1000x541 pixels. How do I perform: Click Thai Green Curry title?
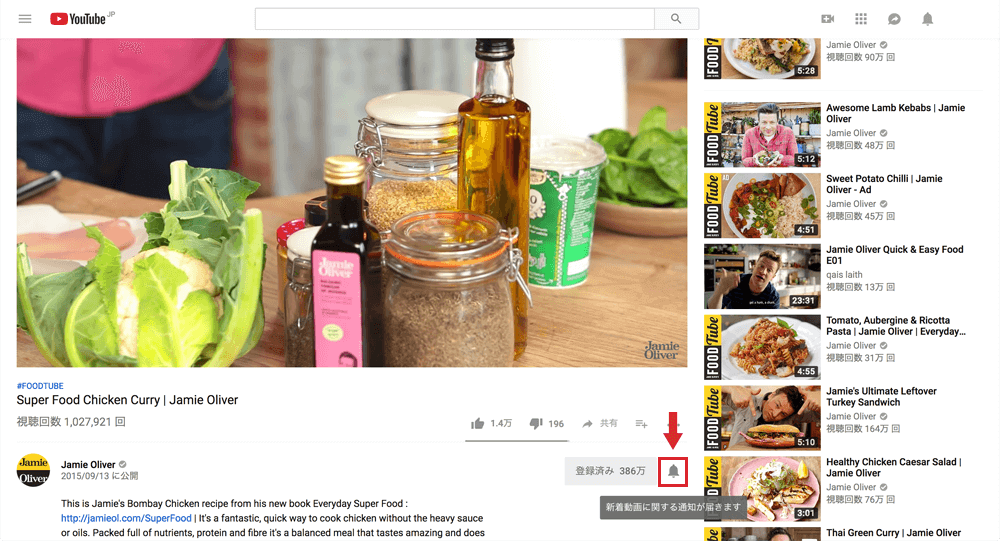(893, 533)
